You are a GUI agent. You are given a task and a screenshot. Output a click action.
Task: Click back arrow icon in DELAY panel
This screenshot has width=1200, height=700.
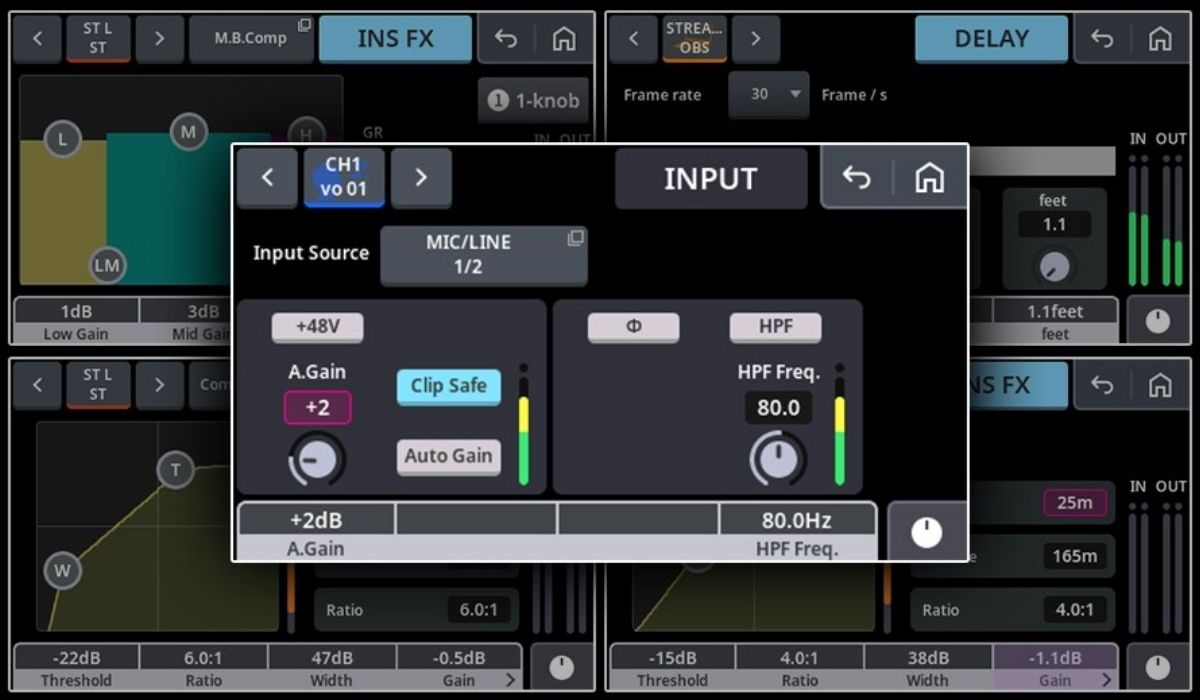tap(1102, 39)
